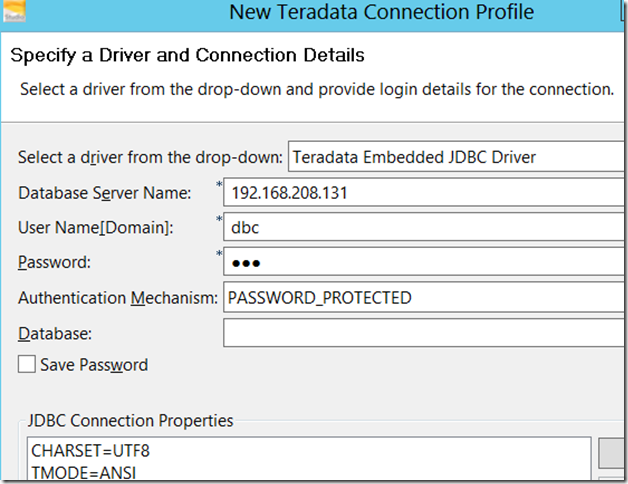628x484 pixels.
Task: Click the 'User Name[Domain]' label
Action: (96, 228)
